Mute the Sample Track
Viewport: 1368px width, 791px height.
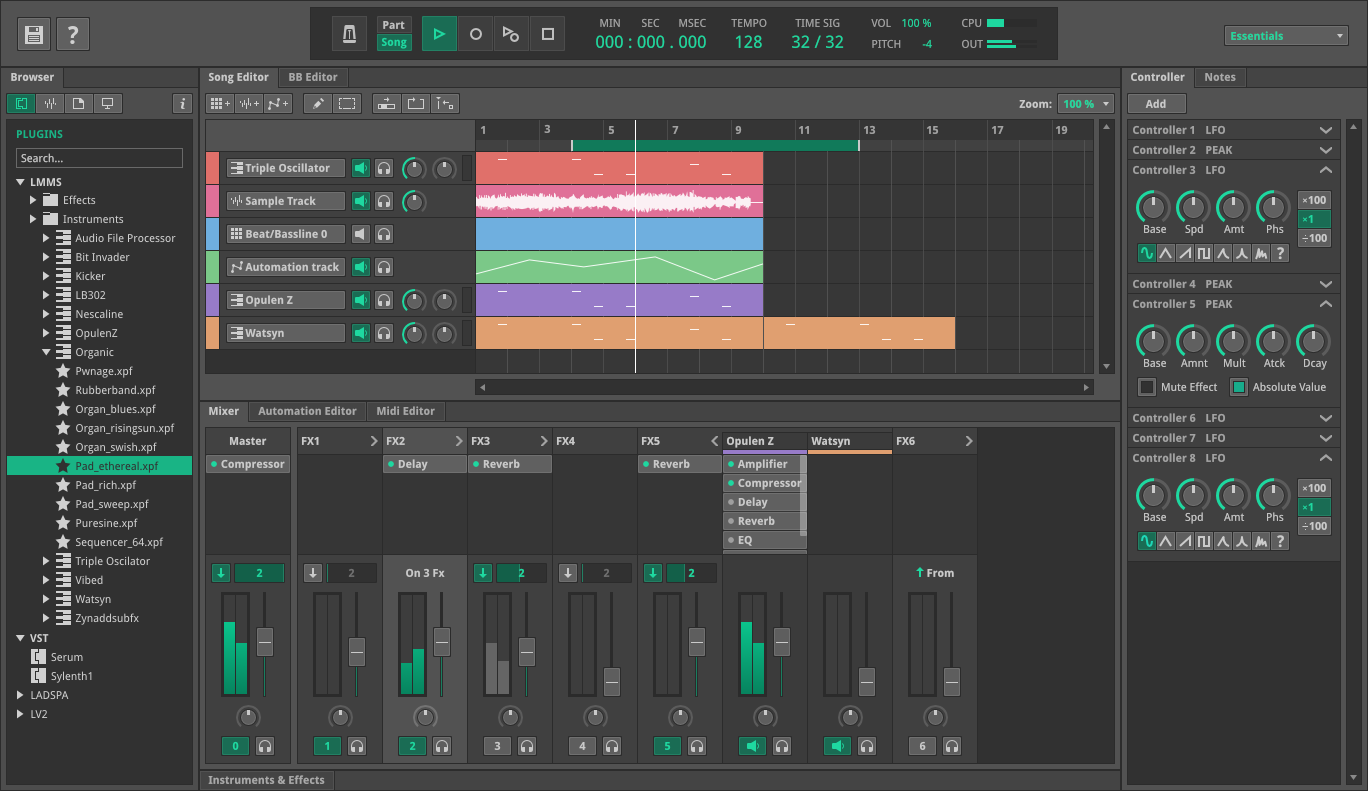(360, 200)
